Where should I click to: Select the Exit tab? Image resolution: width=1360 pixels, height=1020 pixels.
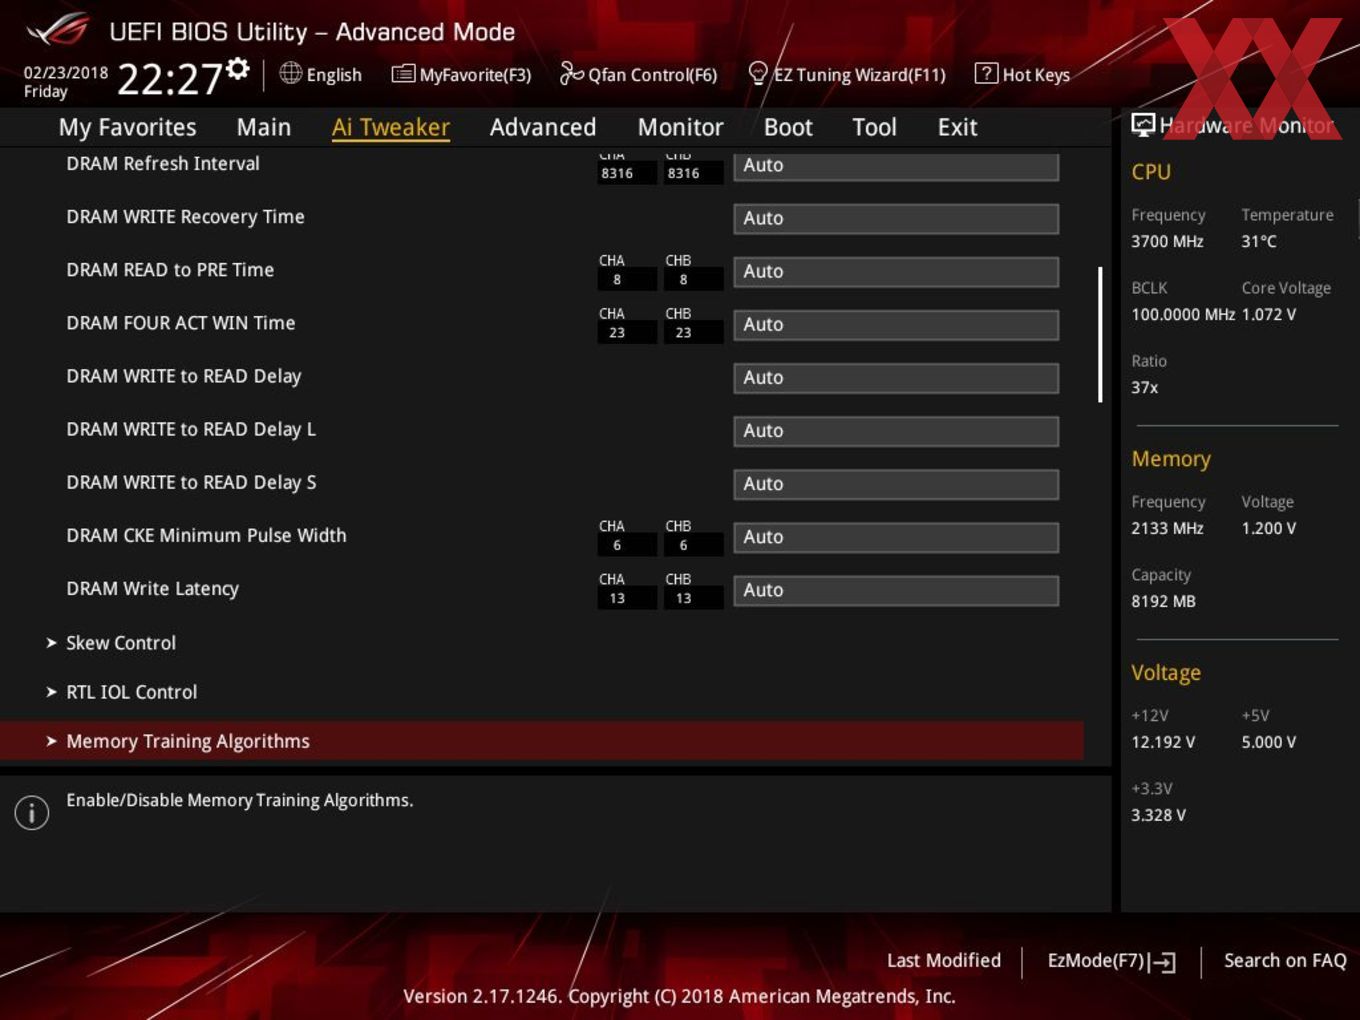coord(957,127)
